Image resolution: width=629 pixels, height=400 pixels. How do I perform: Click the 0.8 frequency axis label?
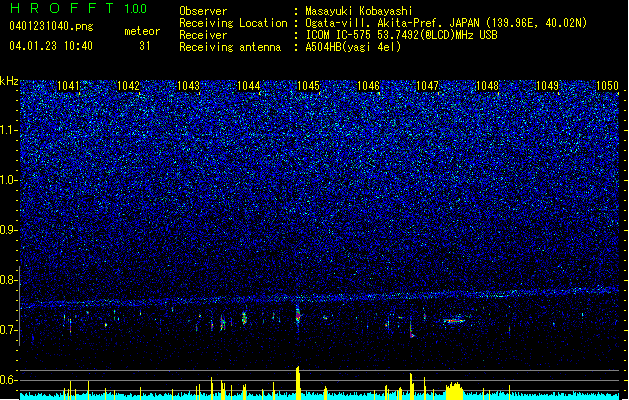coord(9,280)
